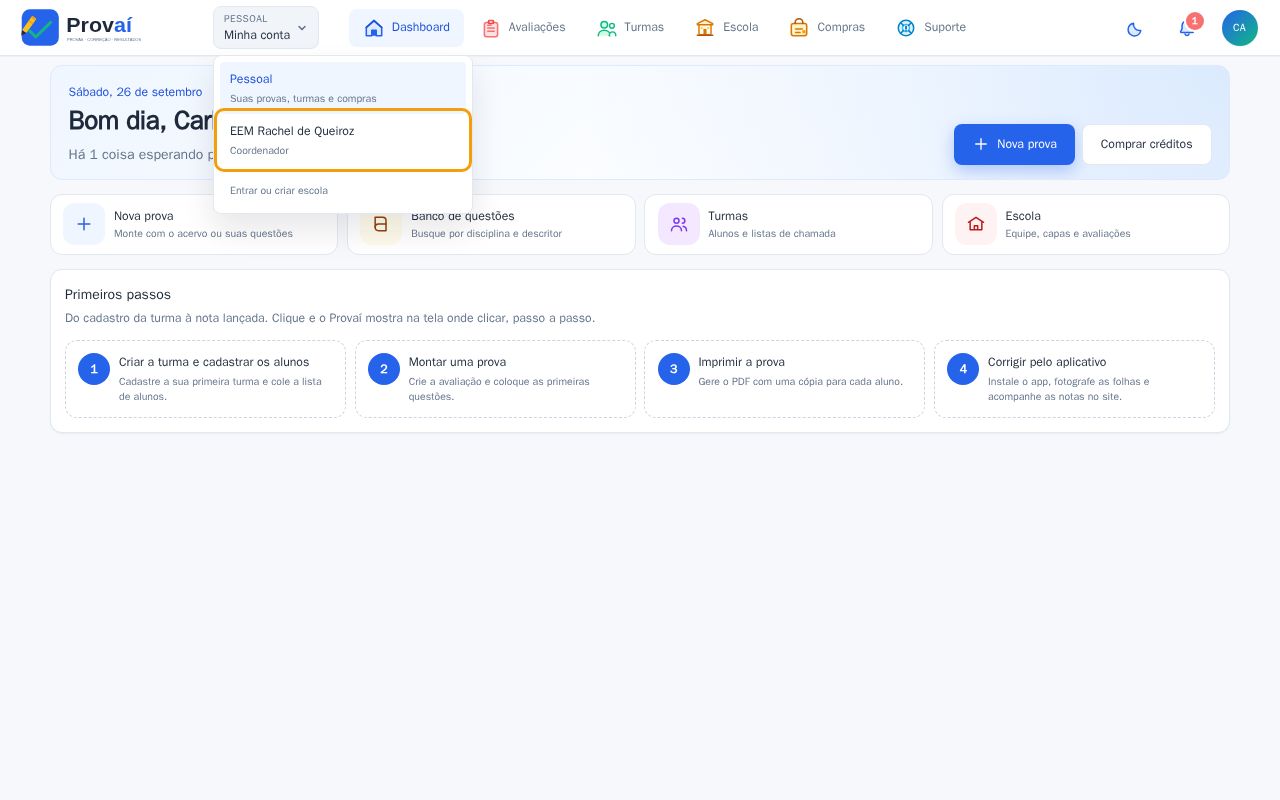The width and height of the screenshot is (1280, 800).
Task: Click the Turmas people icon in navbar
Action: tap(607, 28)
